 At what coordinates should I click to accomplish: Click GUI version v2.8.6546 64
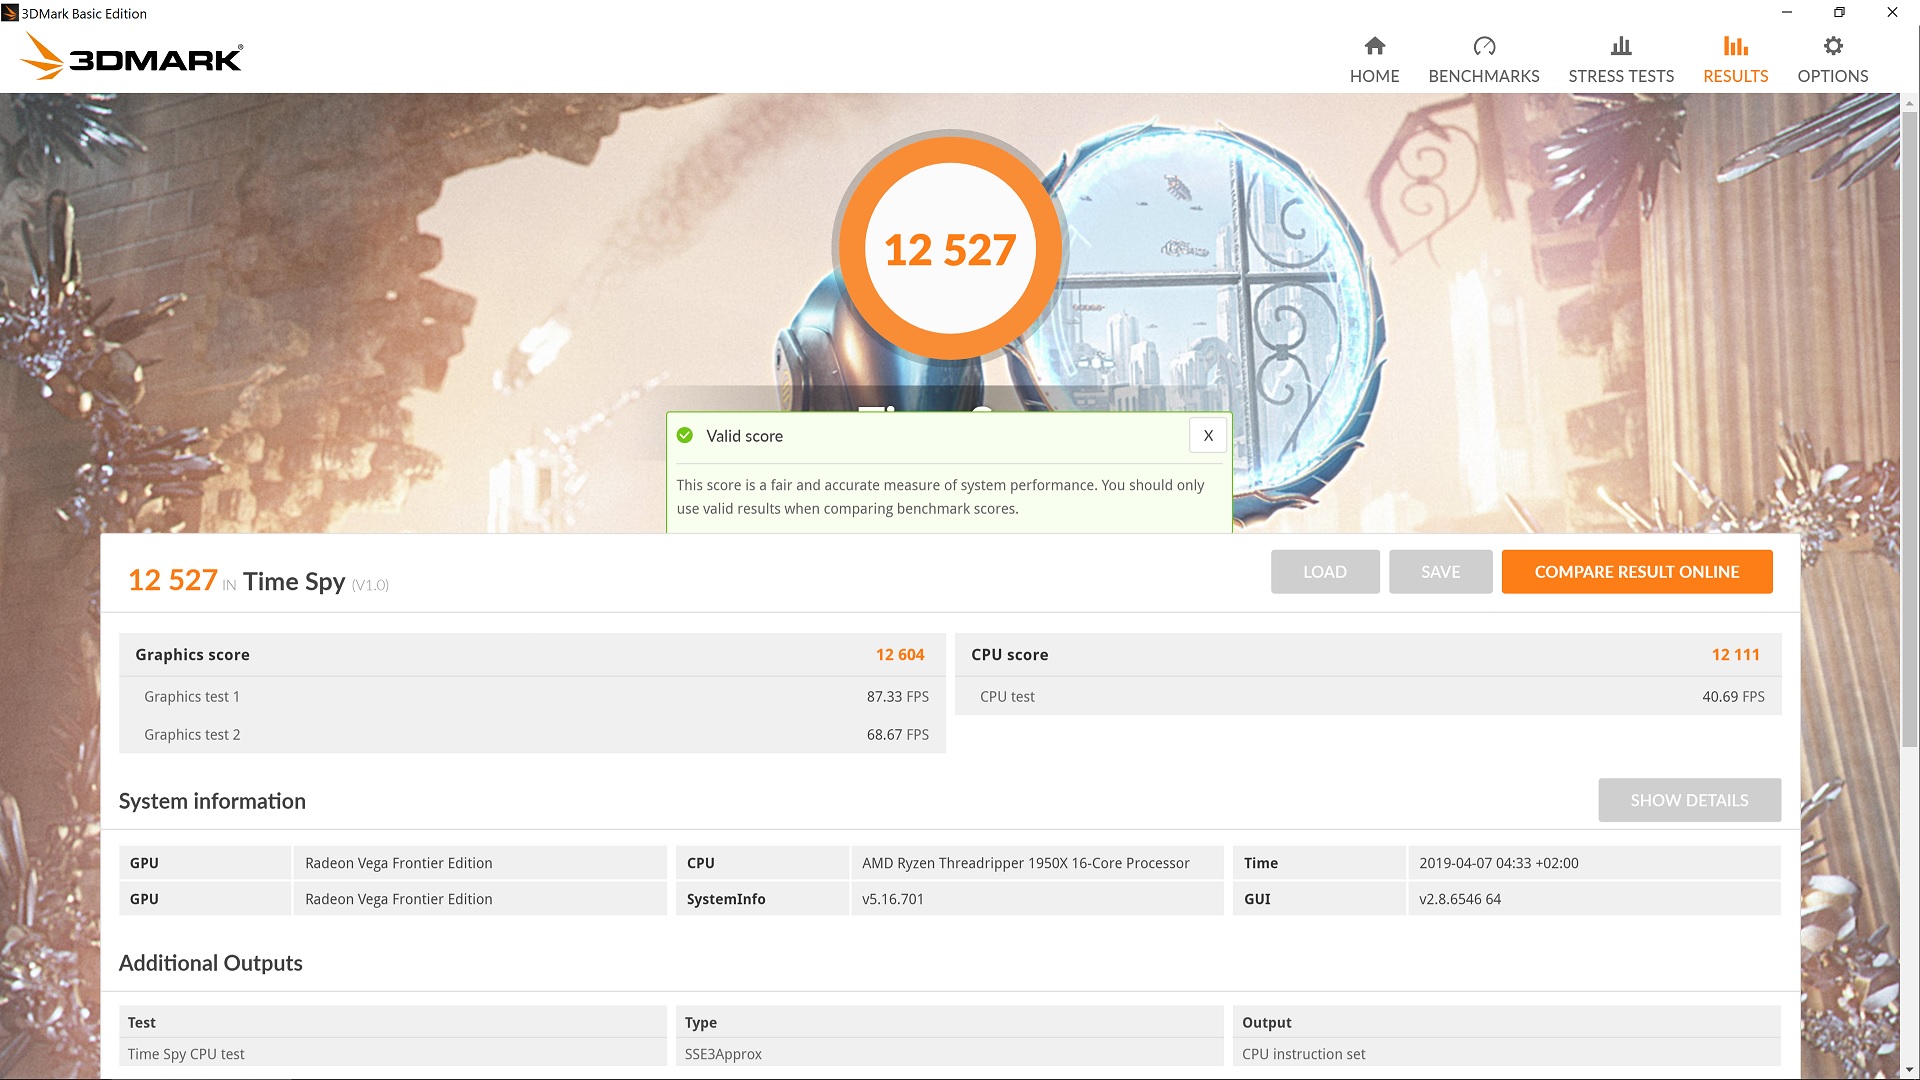click(1594, 899)
